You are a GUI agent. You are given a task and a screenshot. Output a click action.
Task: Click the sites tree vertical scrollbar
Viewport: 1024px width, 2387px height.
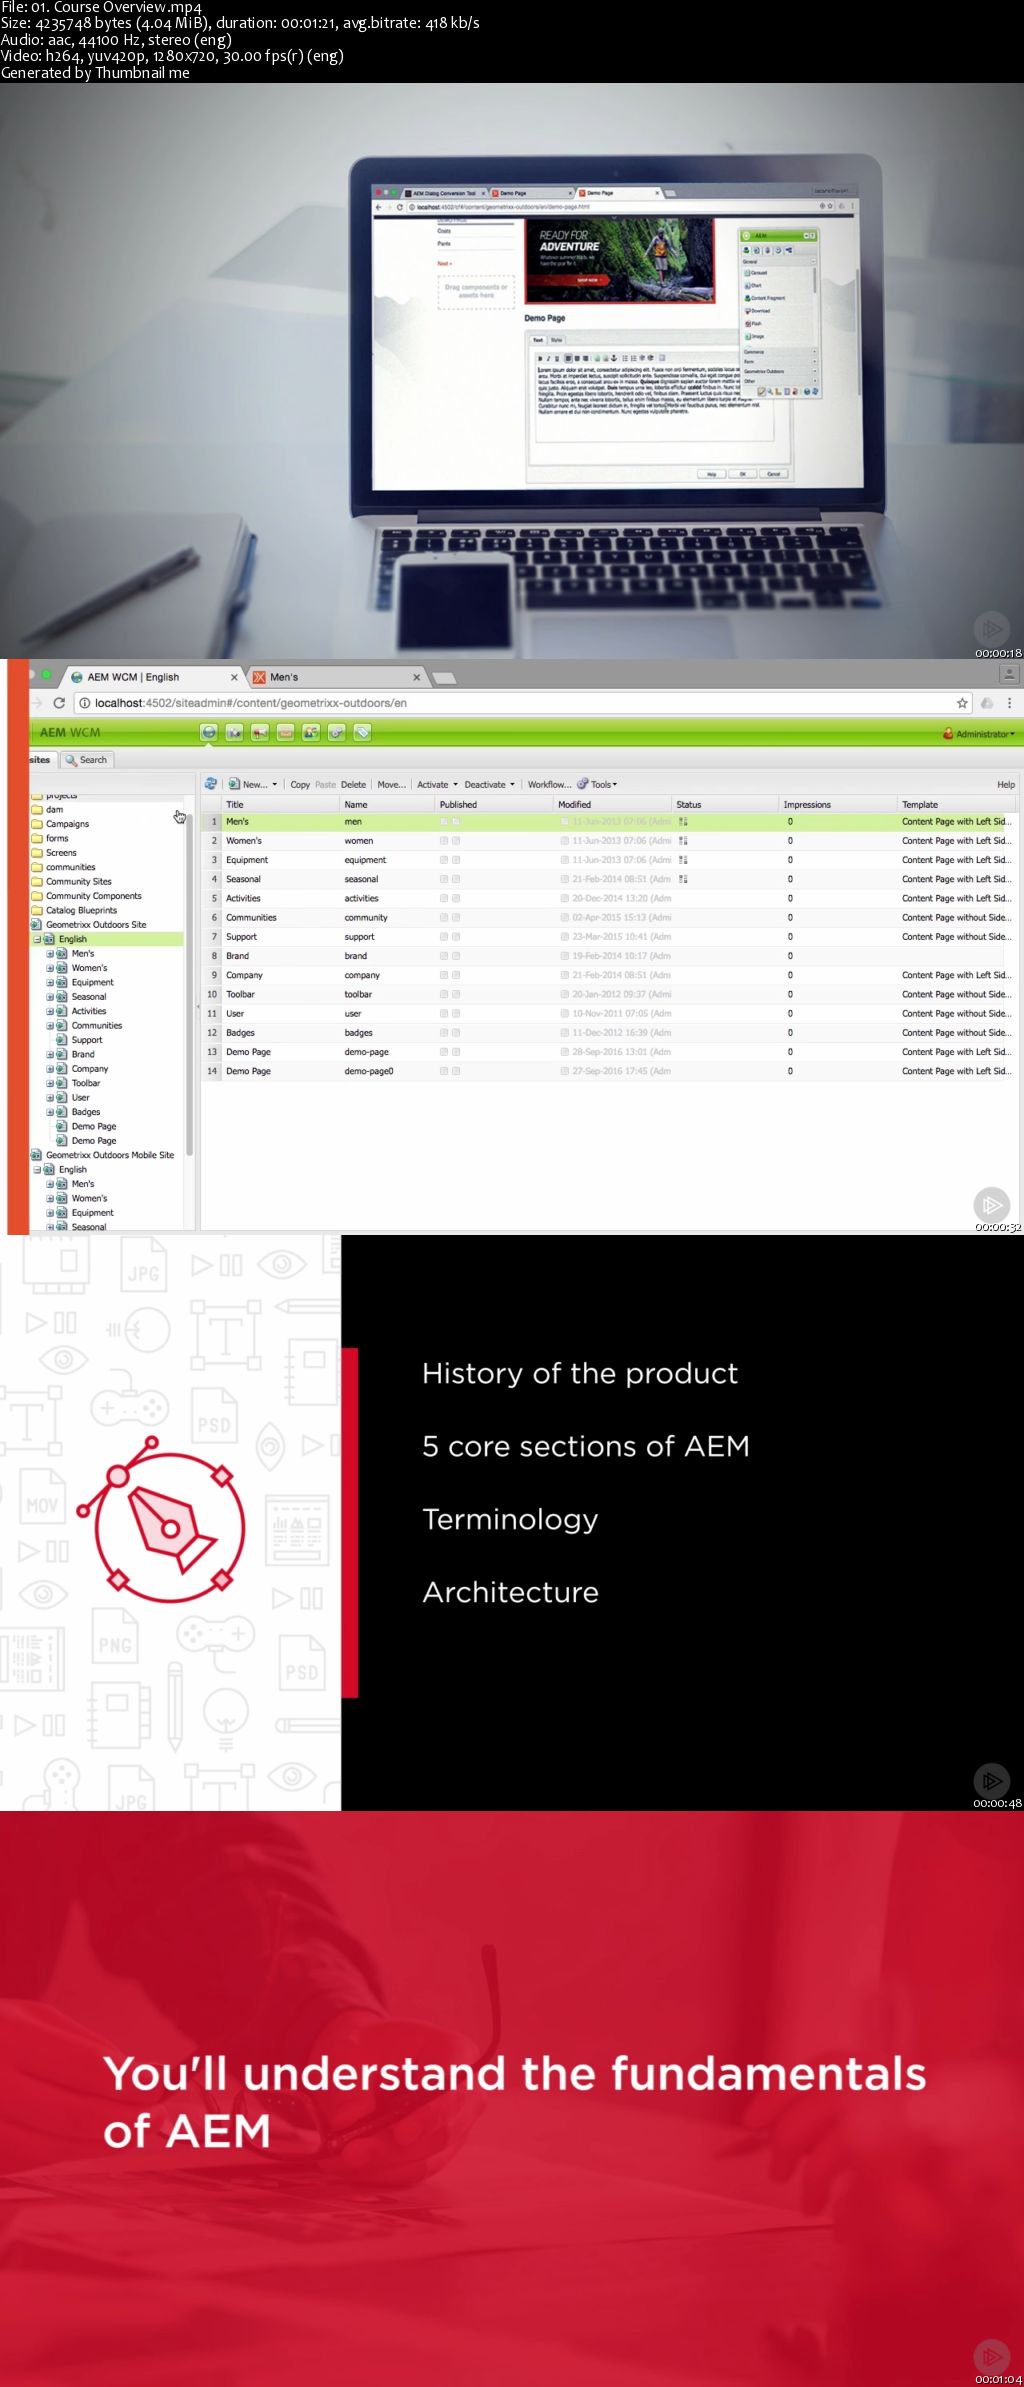190,985
